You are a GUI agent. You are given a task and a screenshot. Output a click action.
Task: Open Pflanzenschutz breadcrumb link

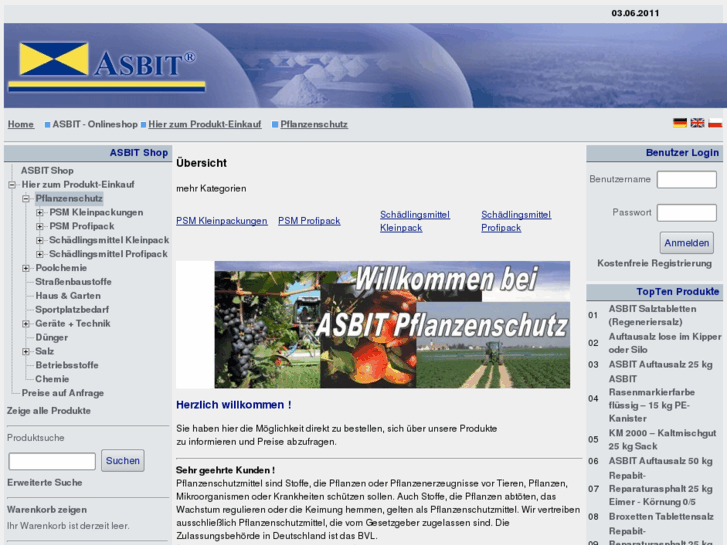click(x=314, y=124)
